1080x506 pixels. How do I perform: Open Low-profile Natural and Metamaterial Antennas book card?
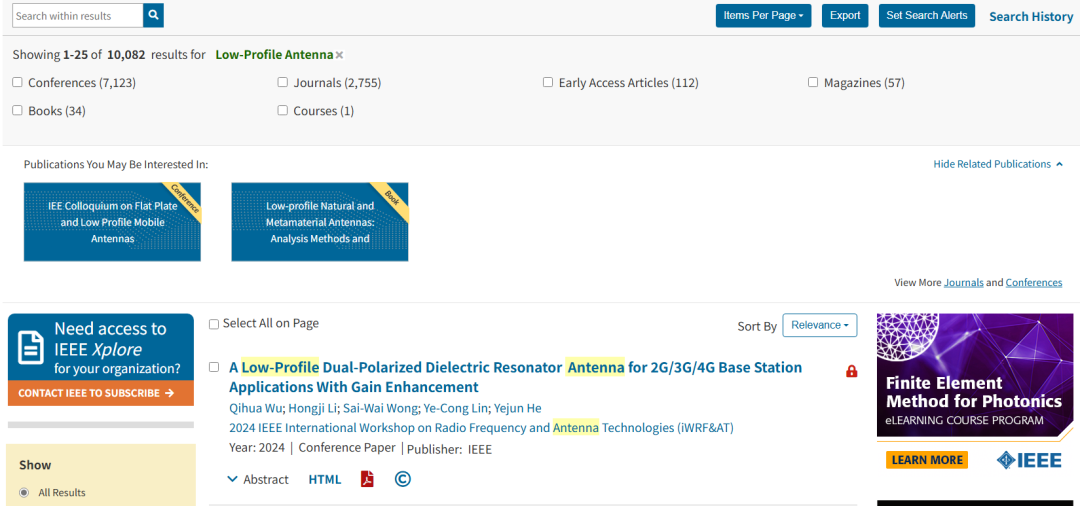point(320,222)
